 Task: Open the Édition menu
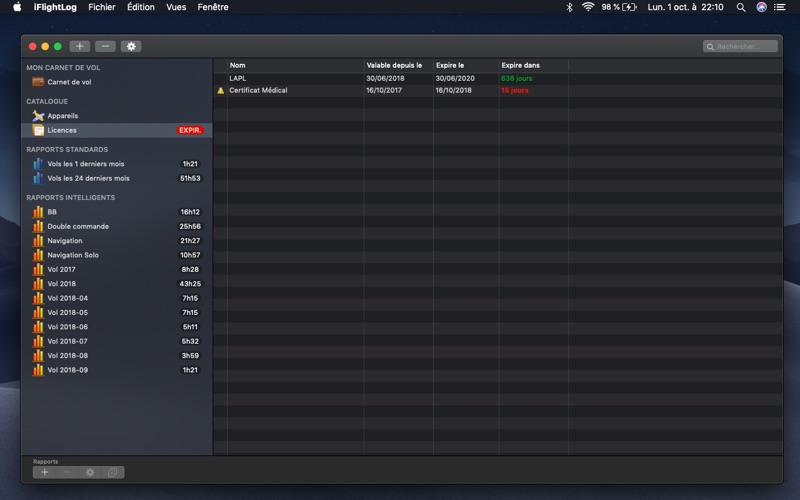[x=141, y=7]
